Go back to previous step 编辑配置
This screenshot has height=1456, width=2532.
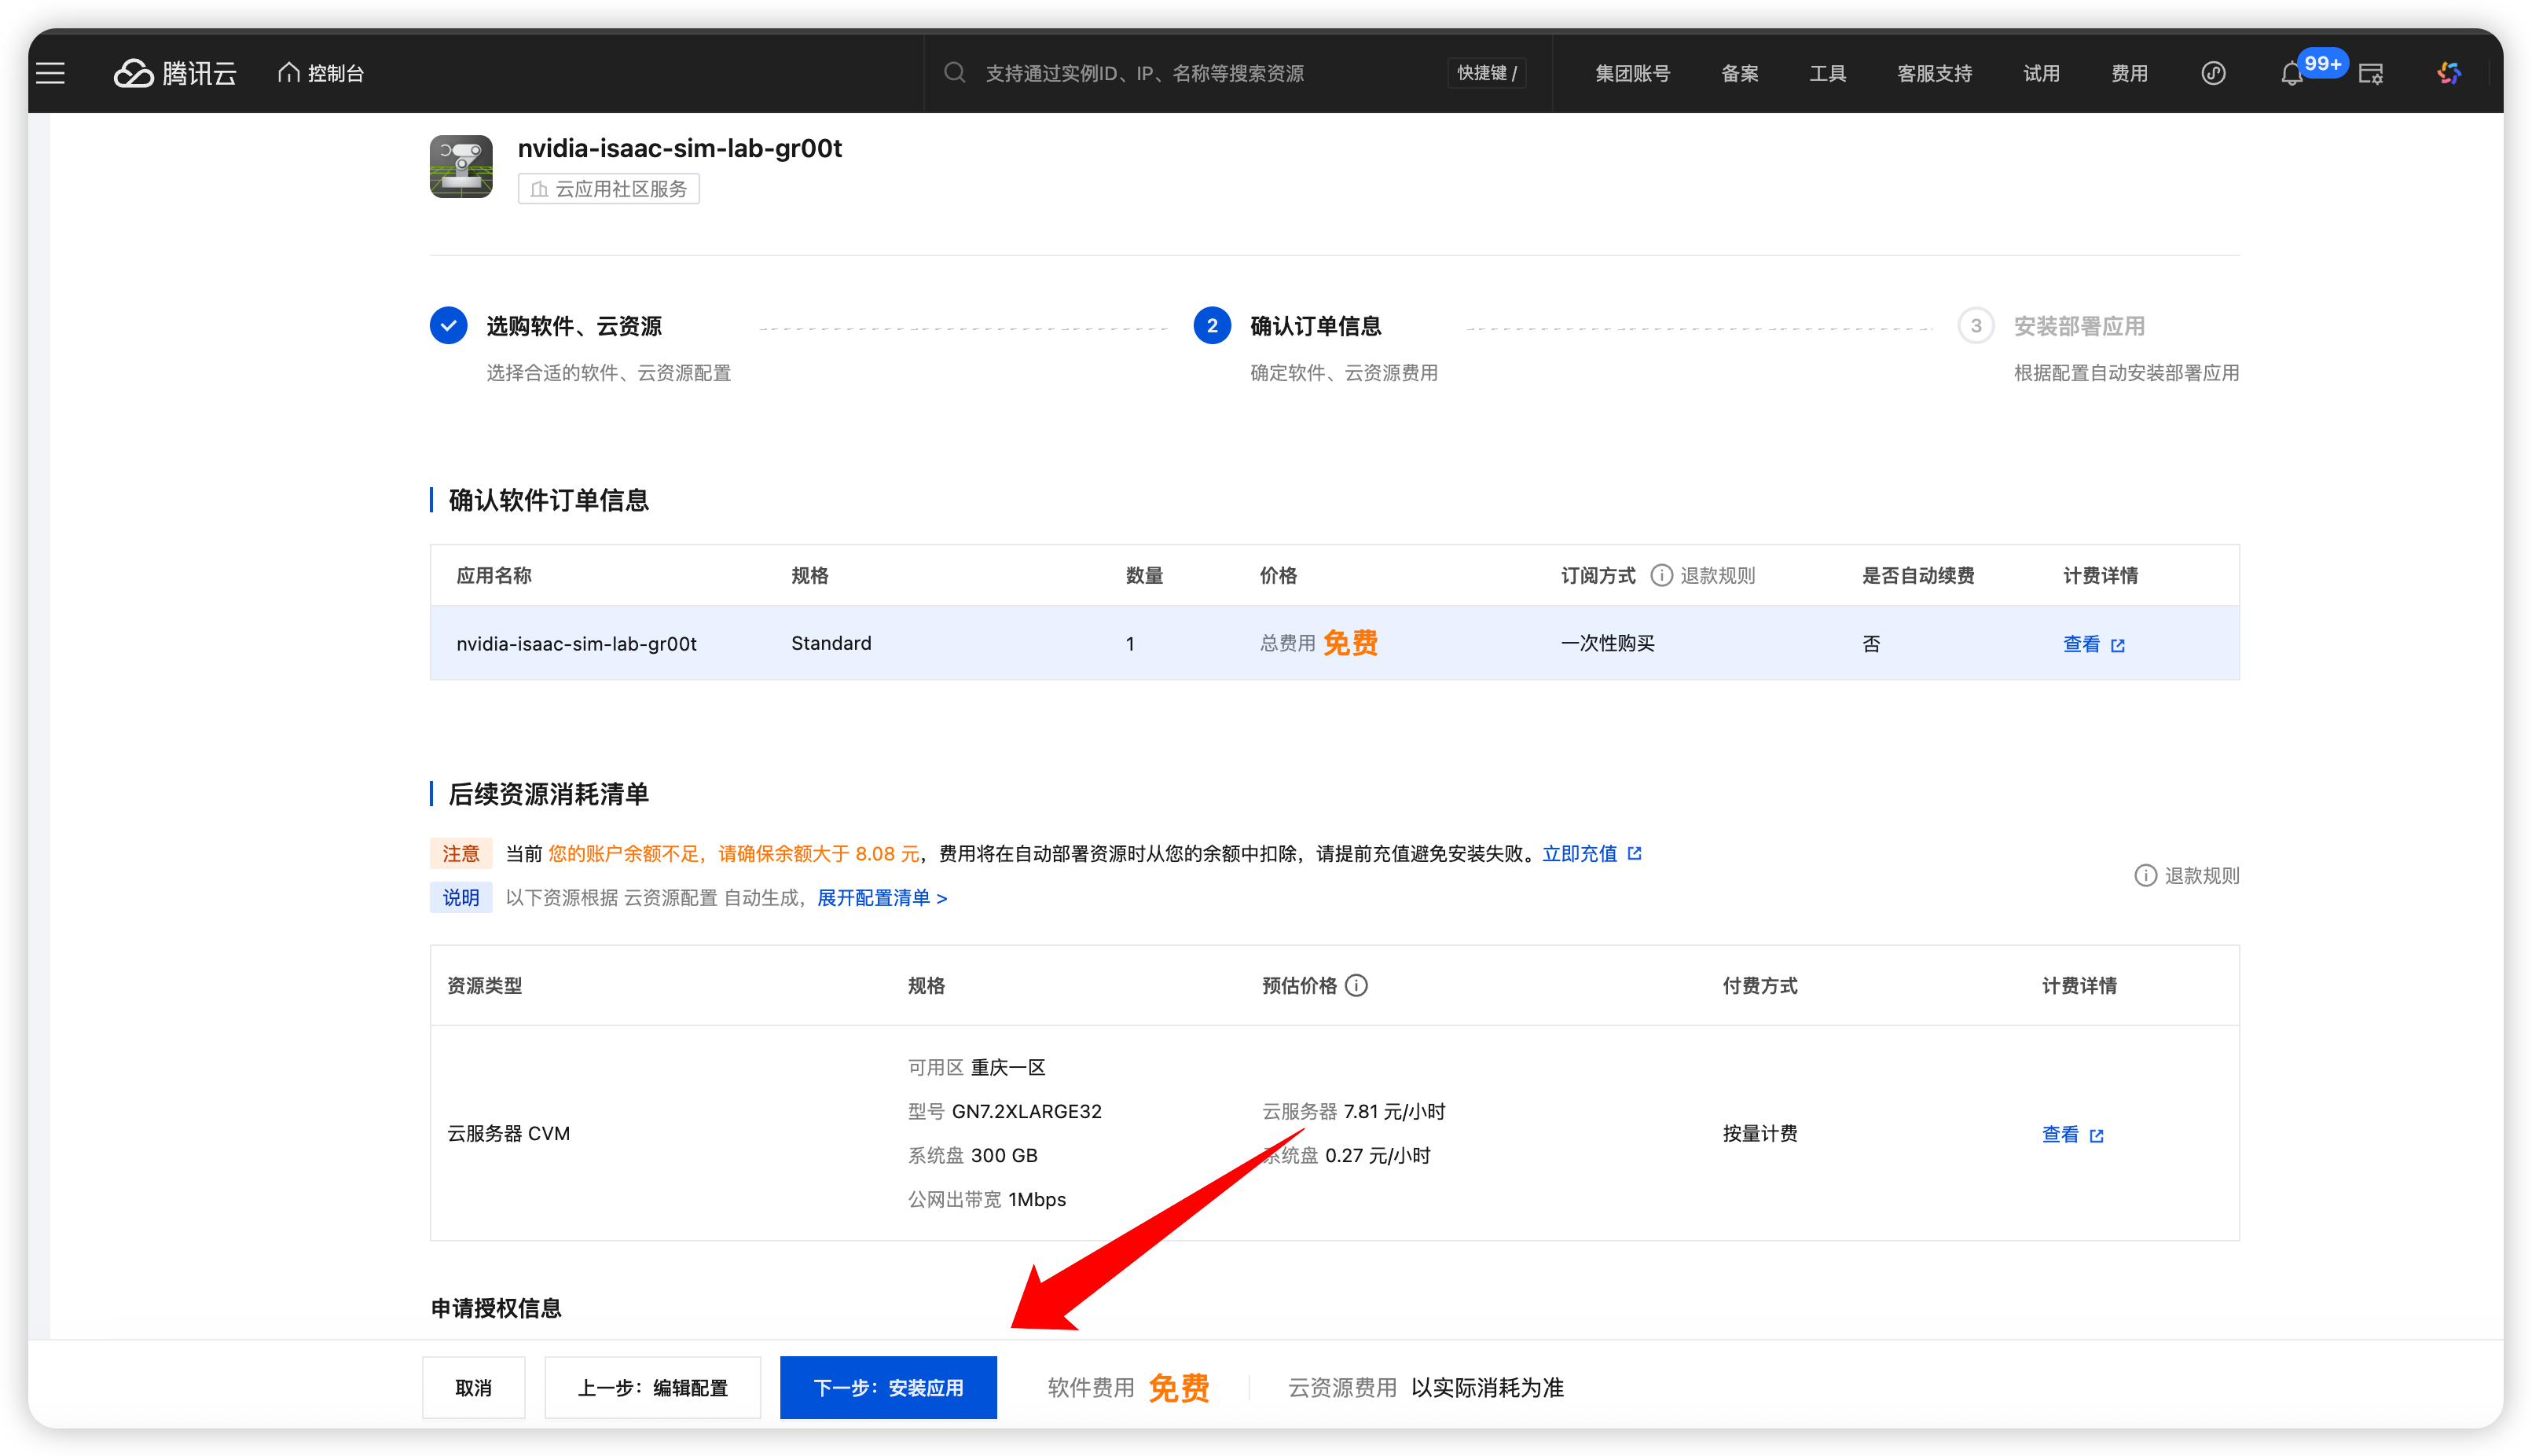click(652, 1387)
